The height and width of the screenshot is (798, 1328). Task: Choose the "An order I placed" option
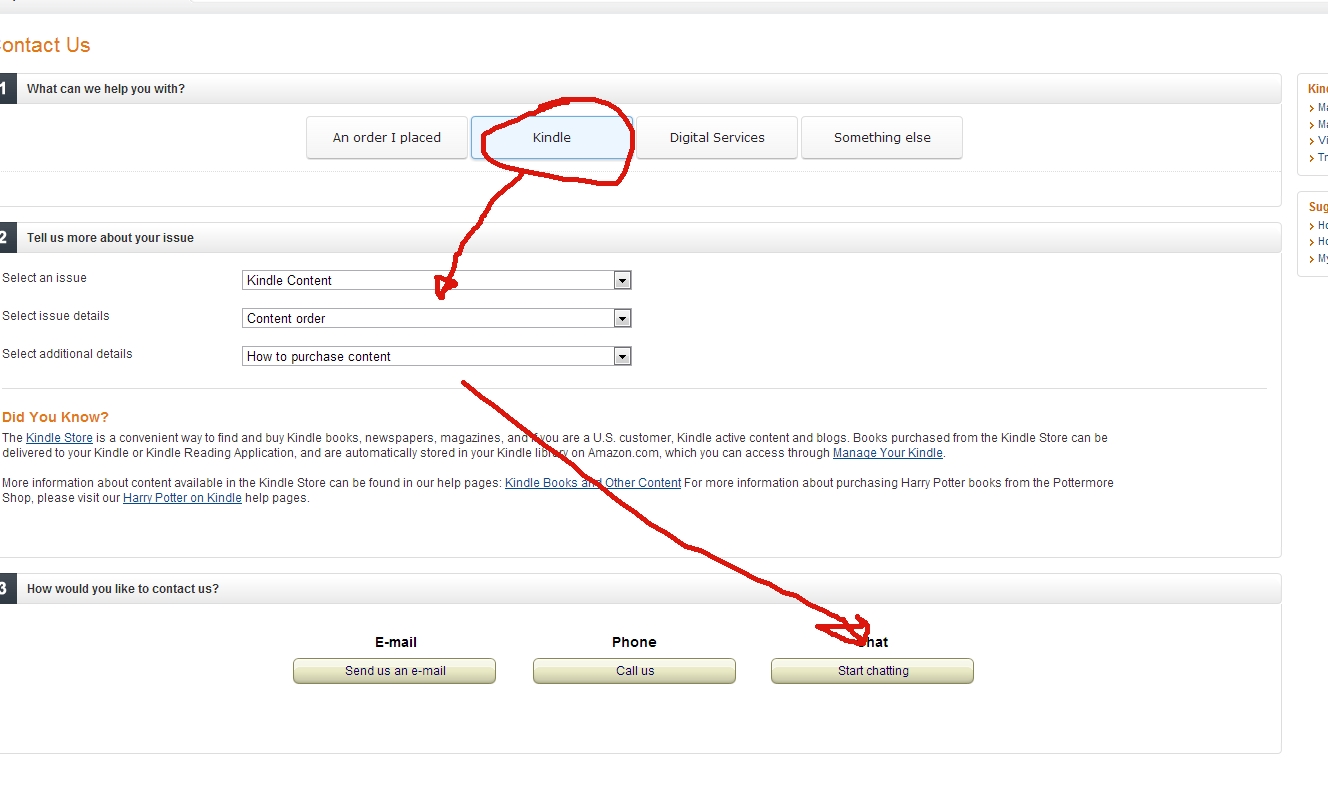coord(387,138)
